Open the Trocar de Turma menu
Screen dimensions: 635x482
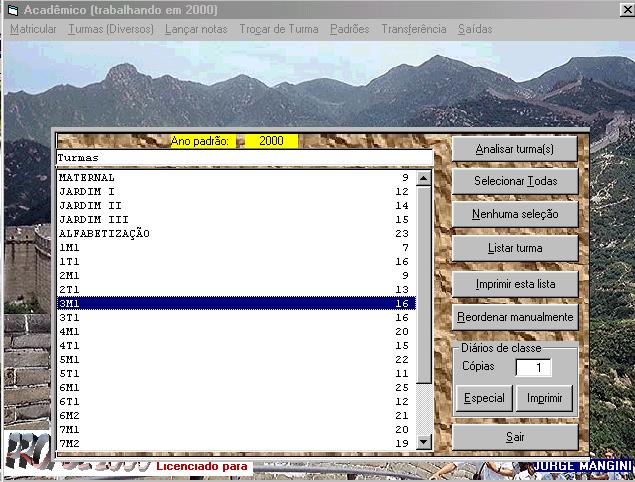279,29
